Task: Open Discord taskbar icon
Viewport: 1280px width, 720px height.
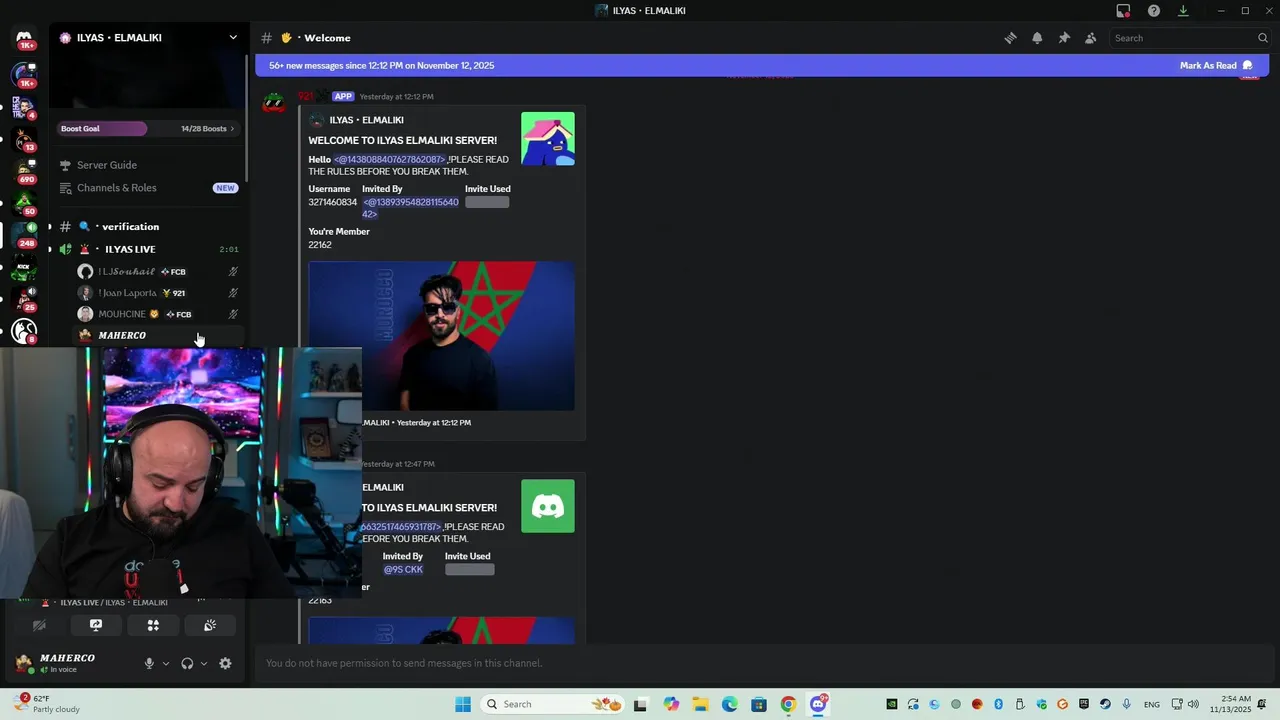Action: coord(818,704)
